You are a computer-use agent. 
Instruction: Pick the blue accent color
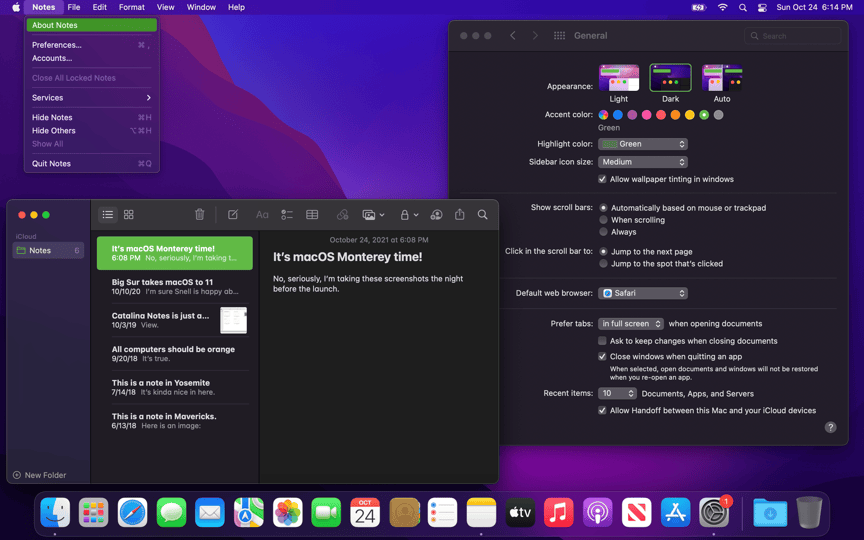click(x=618, y=115)
